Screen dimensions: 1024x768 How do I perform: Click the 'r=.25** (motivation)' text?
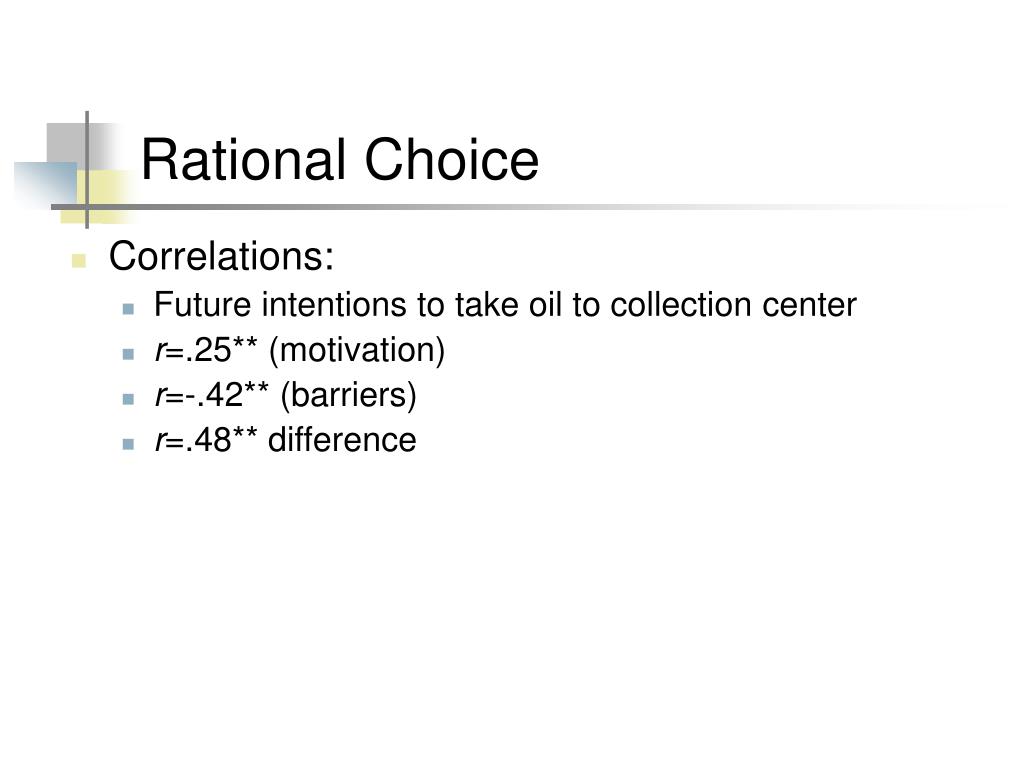point(300,351)
